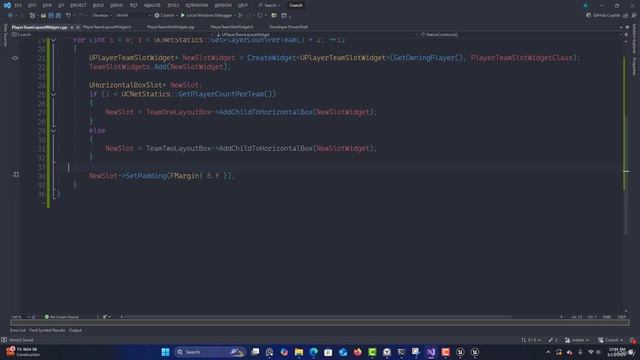Viewport: 640px width, 360px height.
Task: Open the Crunch project scope dropdown
Action: (112, 35)
